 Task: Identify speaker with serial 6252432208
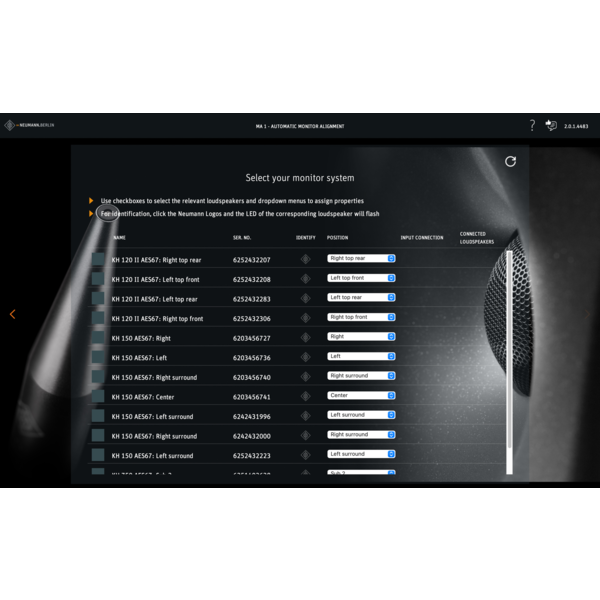point(305,279)
